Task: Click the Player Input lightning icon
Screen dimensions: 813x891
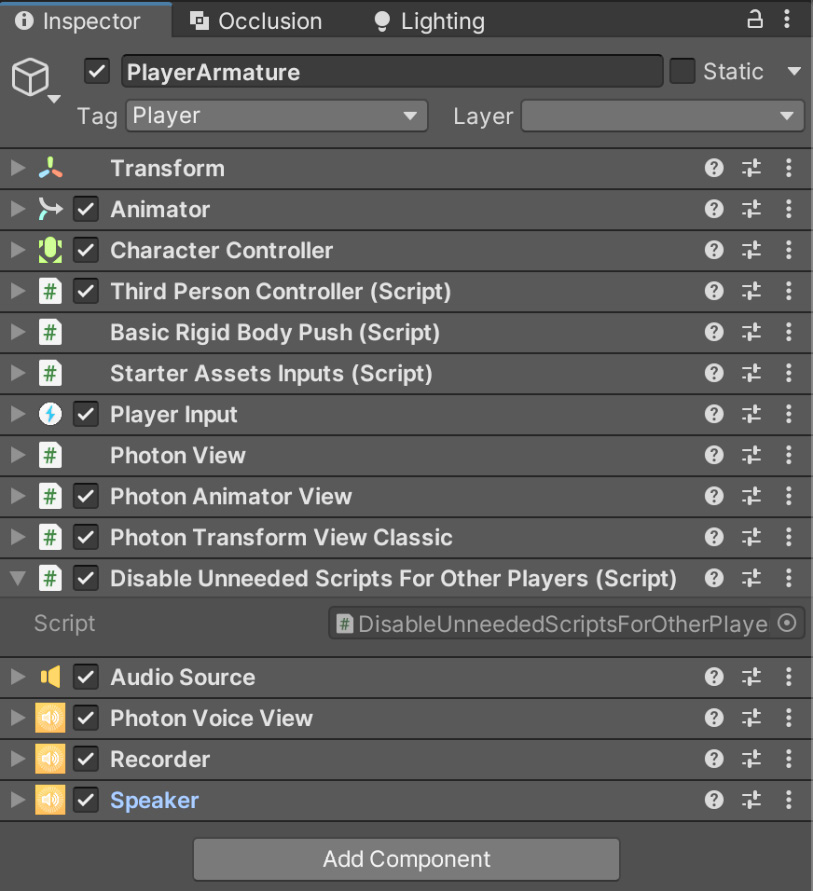Action: (51, 414)
